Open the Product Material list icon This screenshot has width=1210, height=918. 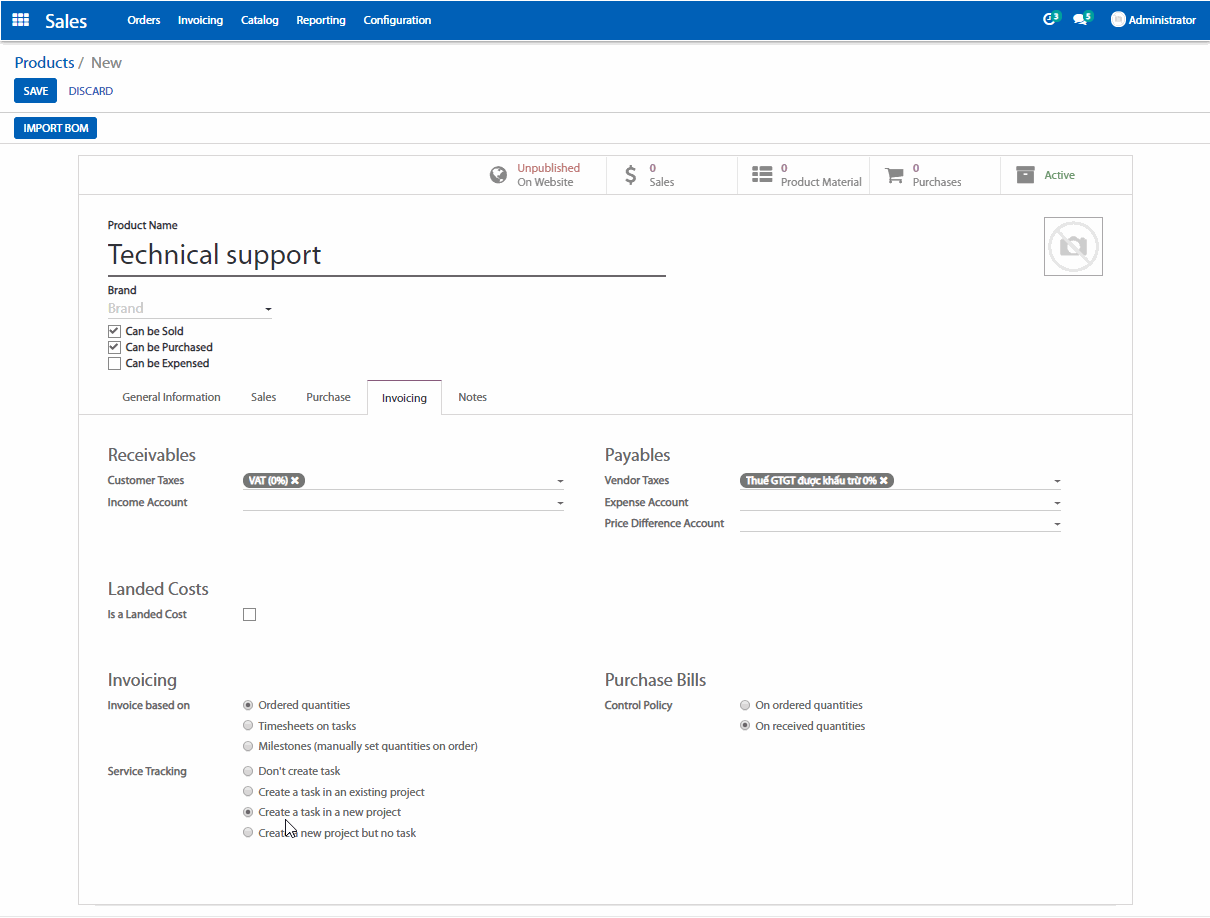762,175
